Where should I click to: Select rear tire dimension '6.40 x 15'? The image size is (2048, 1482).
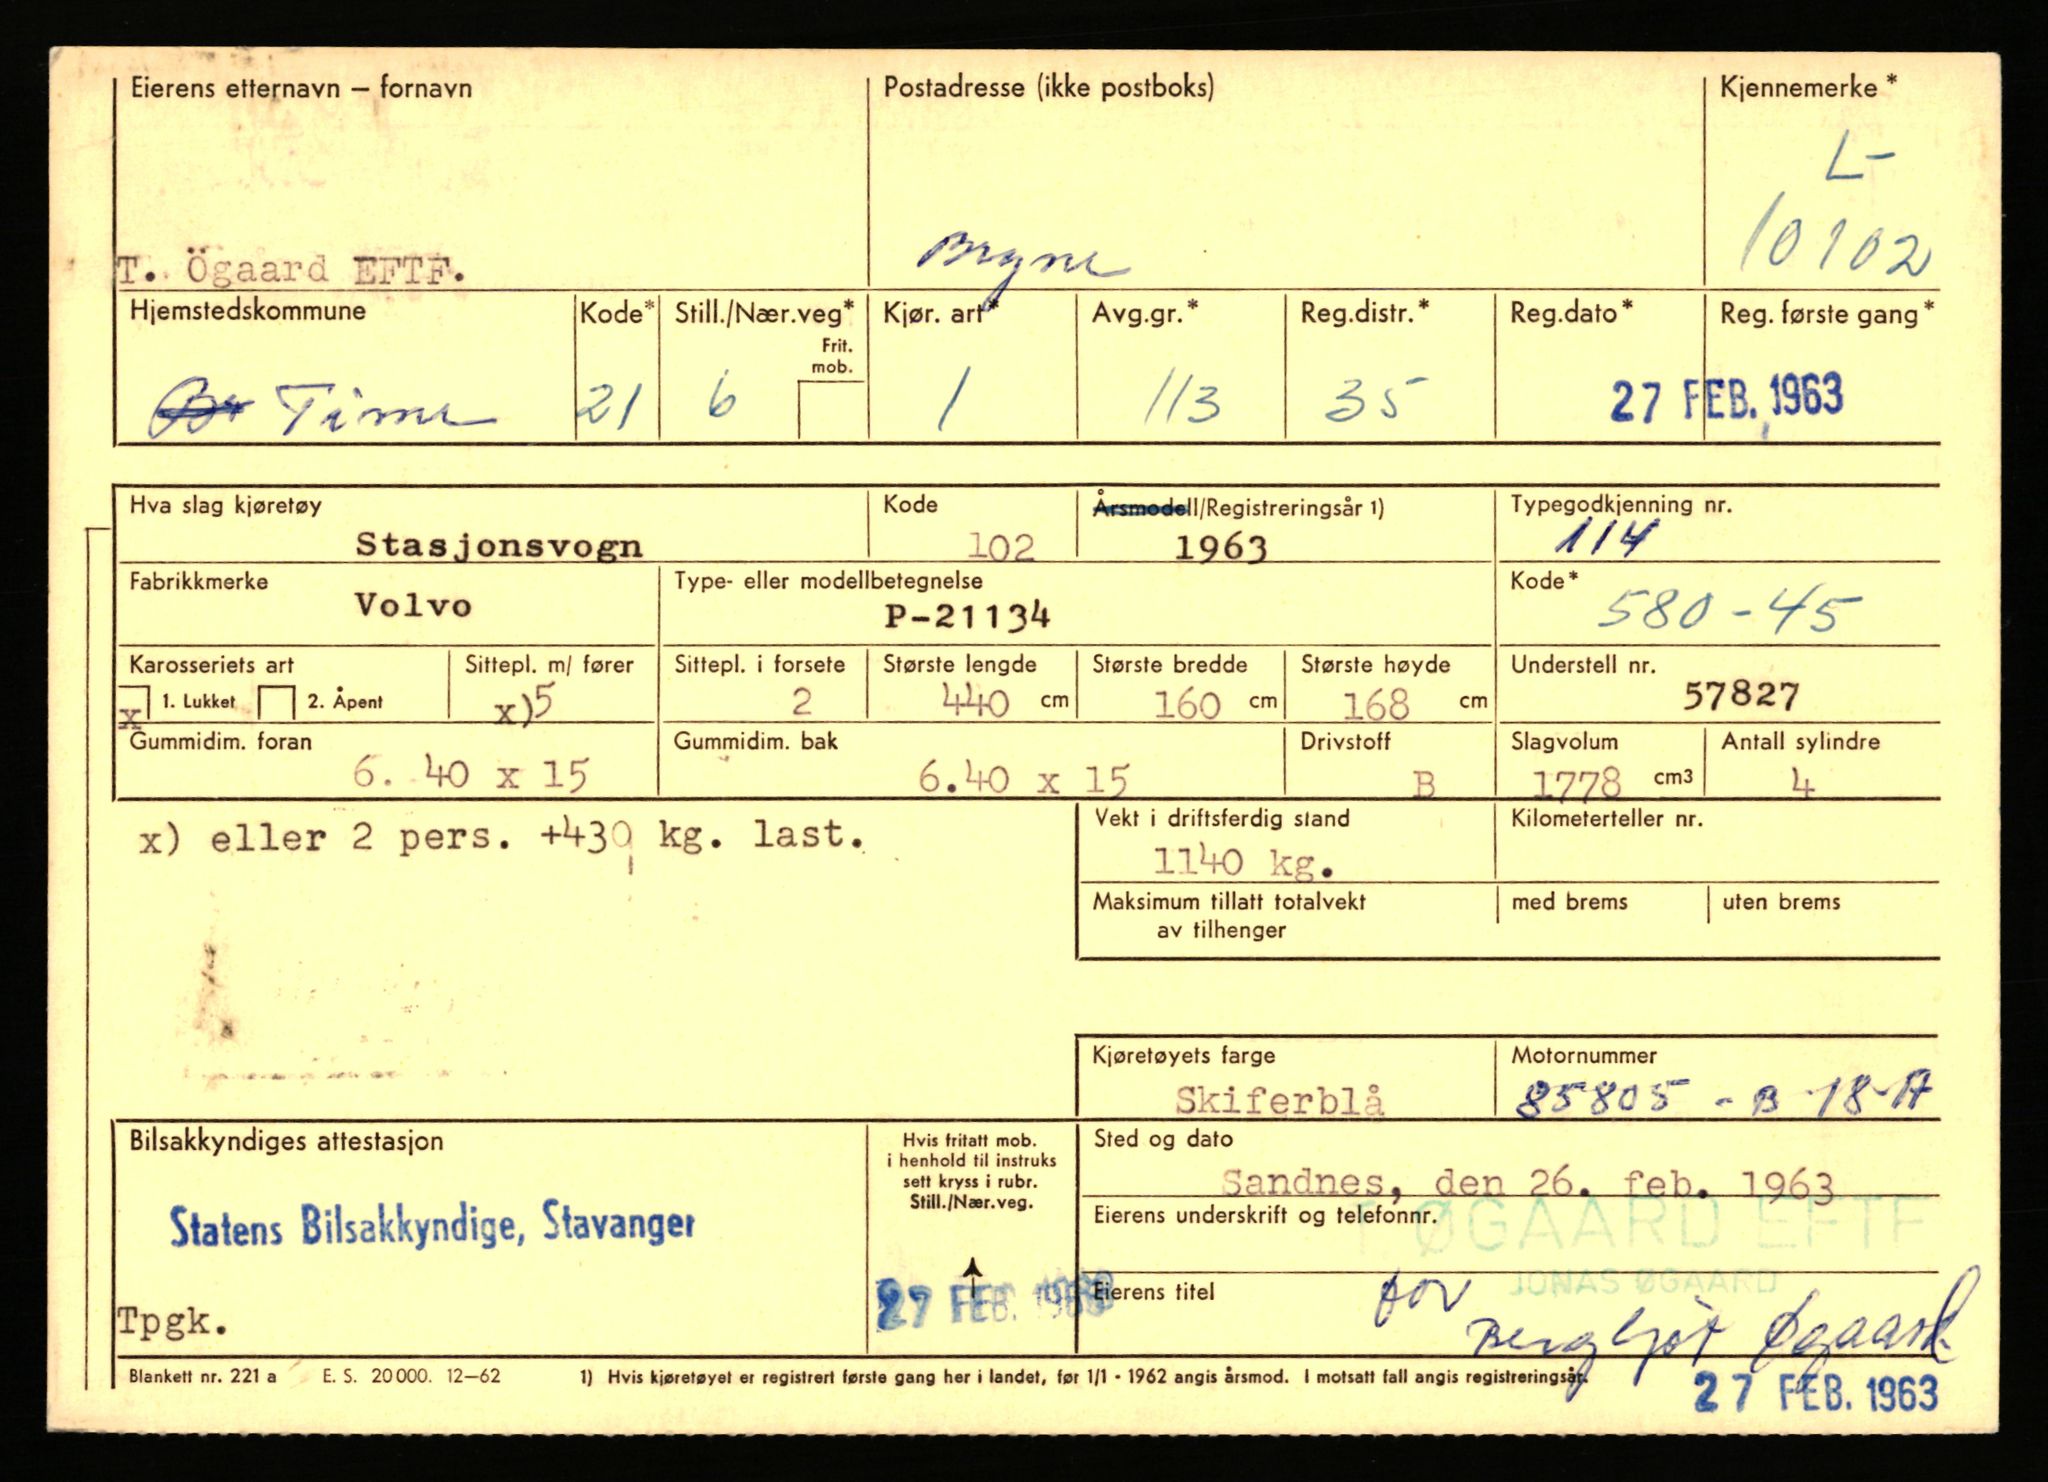[x=1023, y=779]
